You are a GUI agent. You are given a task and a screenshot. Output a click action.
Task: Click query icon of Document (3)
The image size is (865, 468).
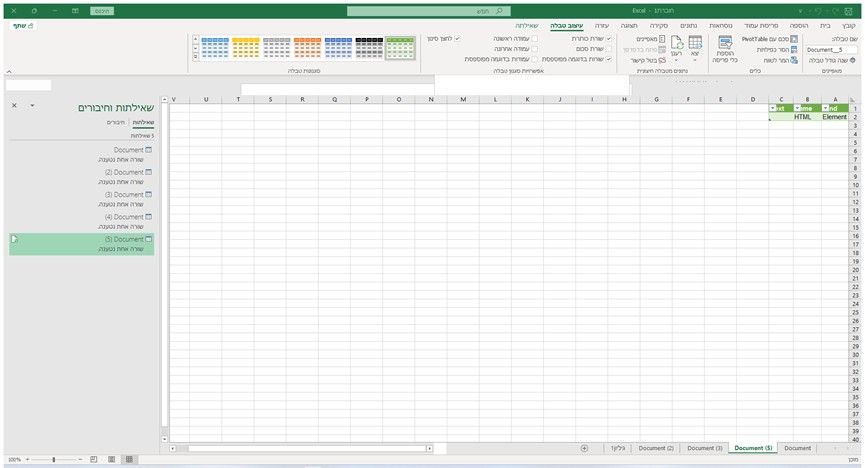pos(148,194)
